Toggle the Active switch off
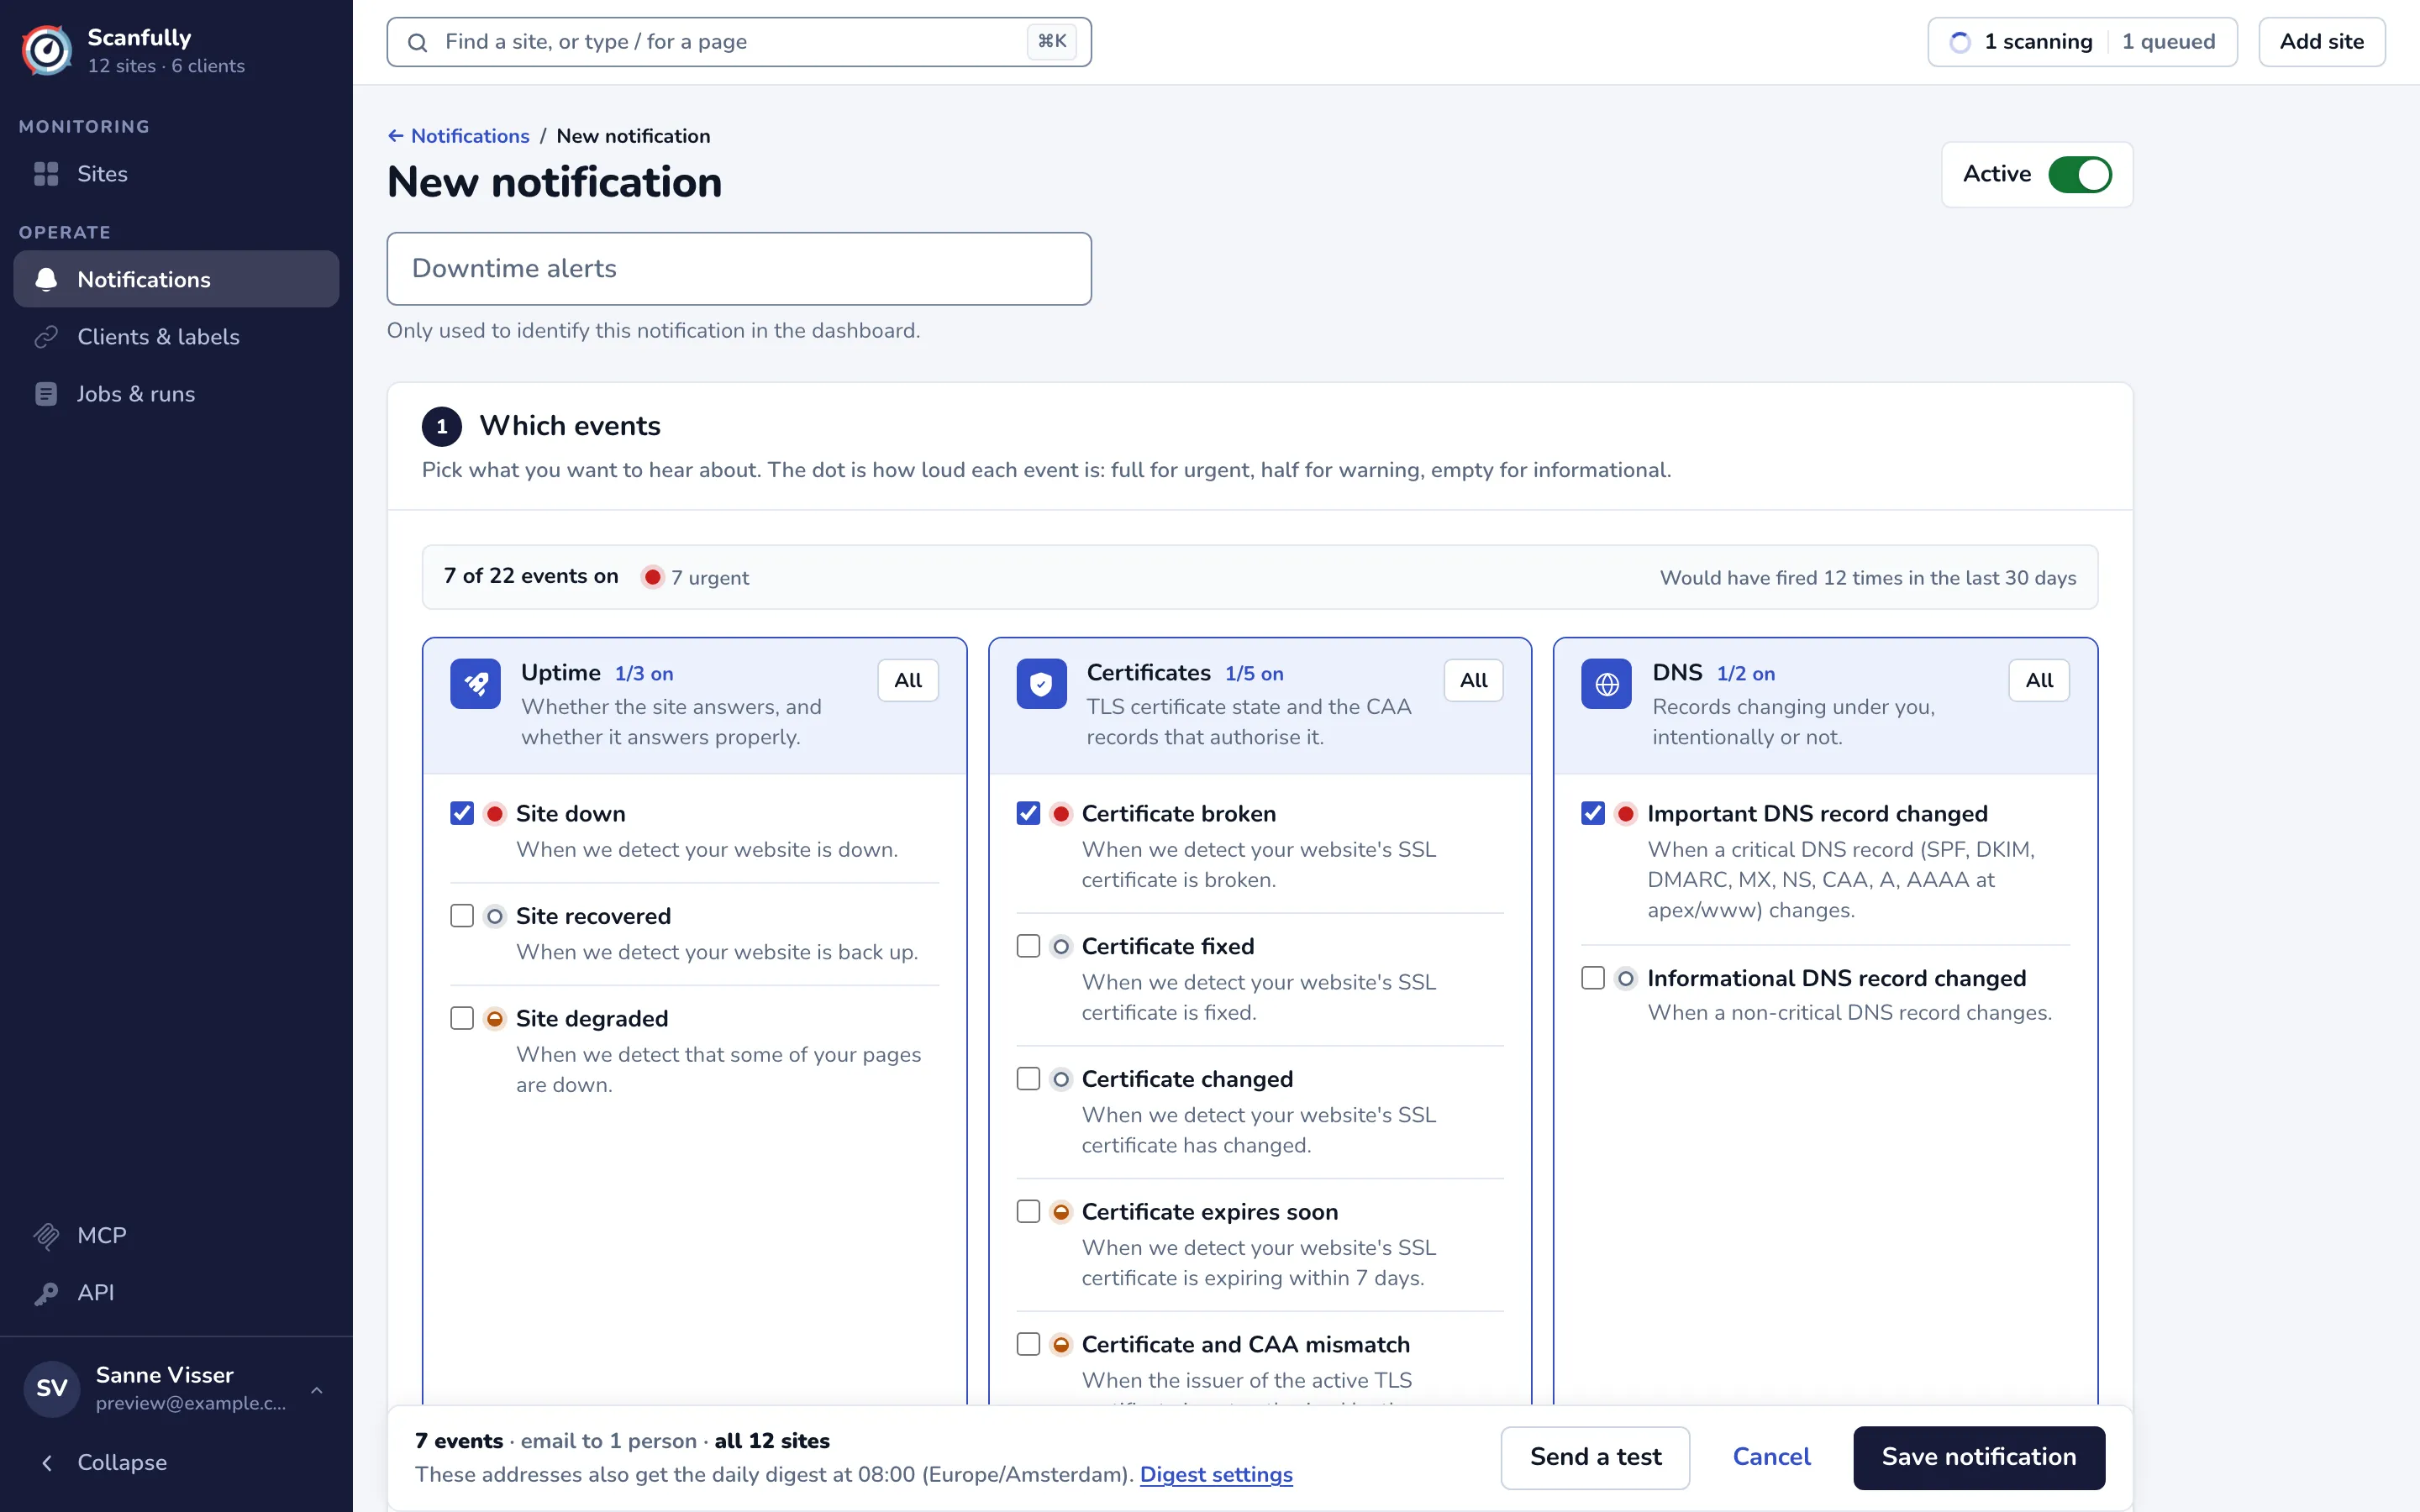2420x1512 pixels. click(2080, 175)
